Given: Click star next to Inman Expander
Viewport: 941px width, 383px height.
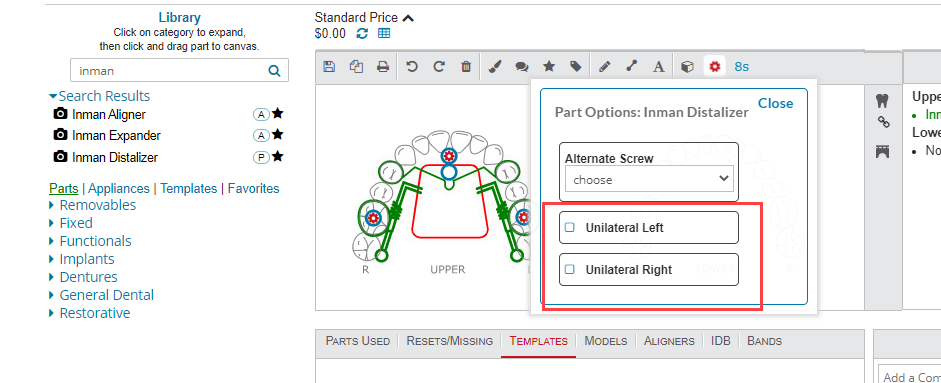Looking at the screenshot, I should (x=277, y=135).
